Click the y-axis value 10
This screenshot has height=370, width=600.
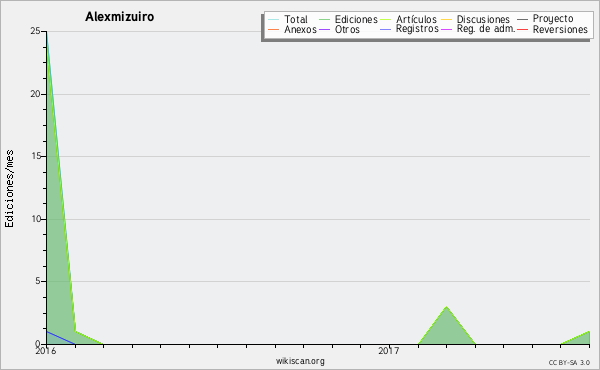click(35, 219)
